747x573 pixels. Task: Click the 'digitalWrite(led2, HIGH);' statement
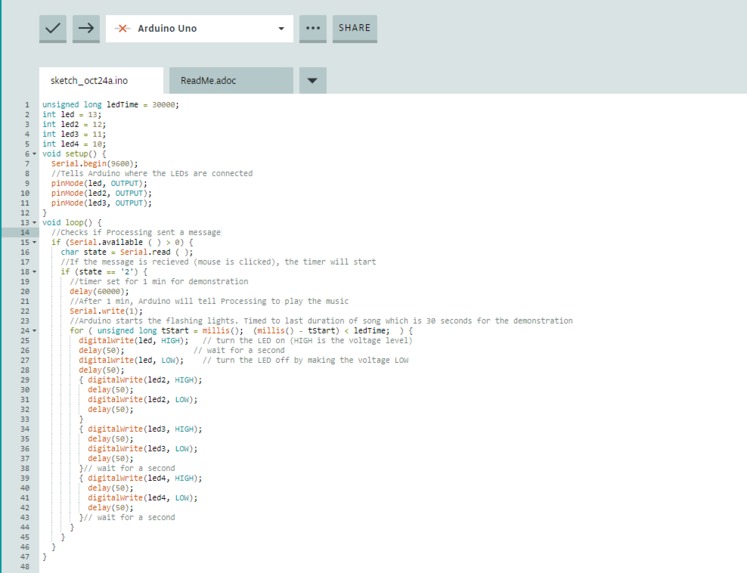145,380
